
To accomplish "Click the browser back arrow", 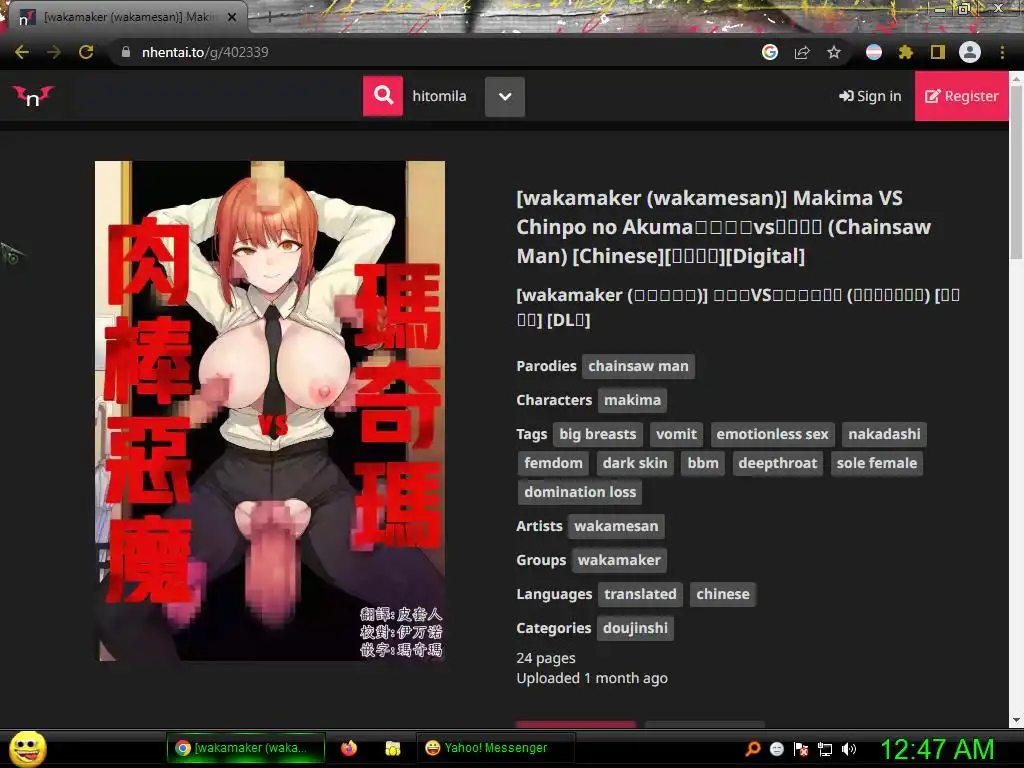I will coord(22,52).
